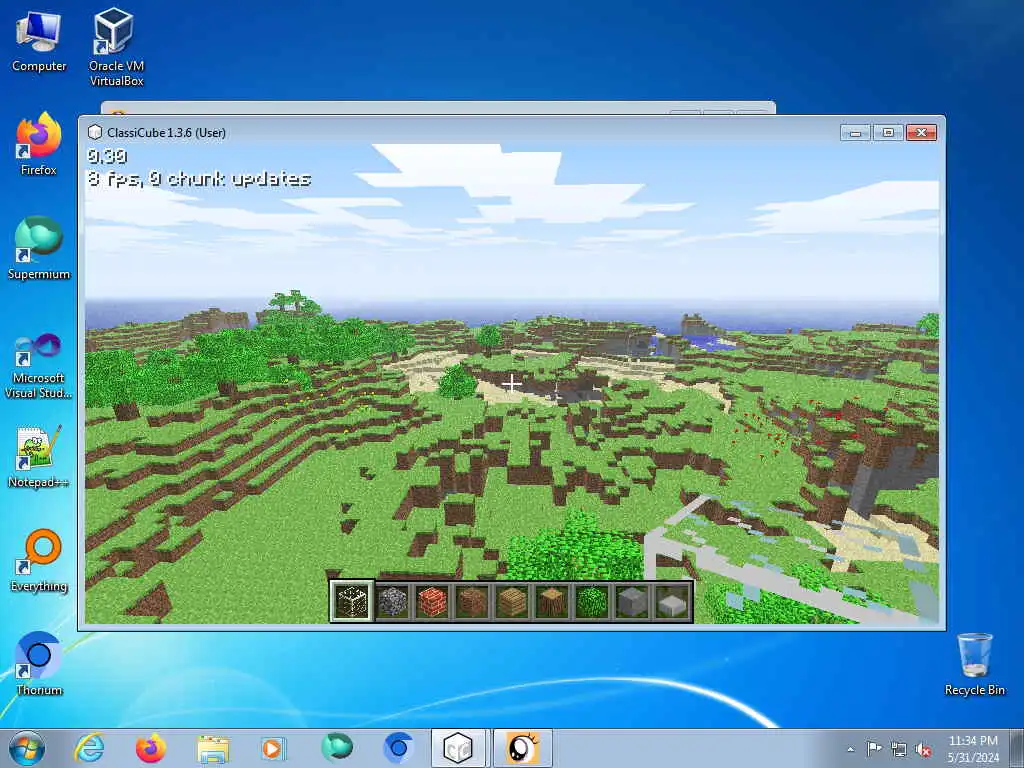Open the Computer desktop icon
The image size is (1024, 768).
(39, 42)
